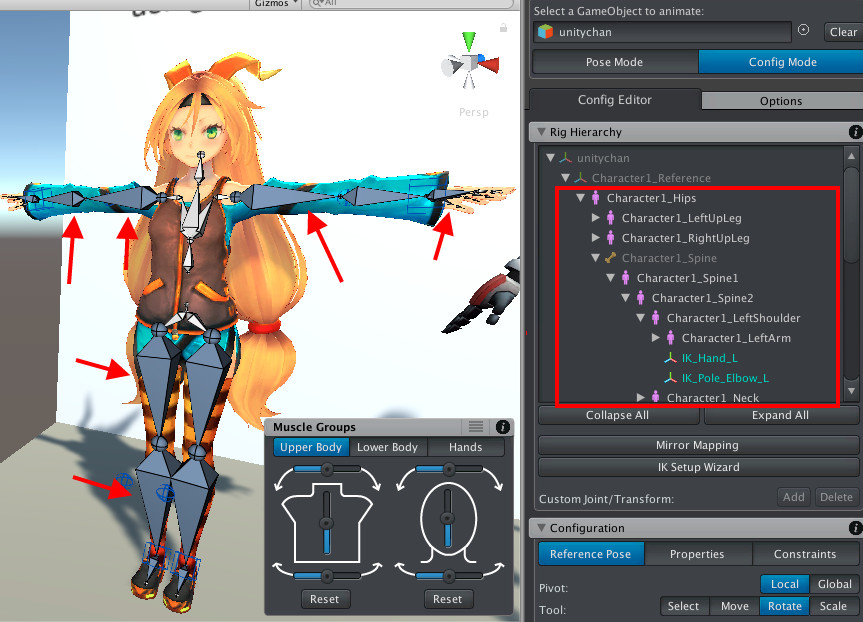Click the Character1_Spine2 humanoid icon
Screen dimensions: 863x622
tap(641, 298)
